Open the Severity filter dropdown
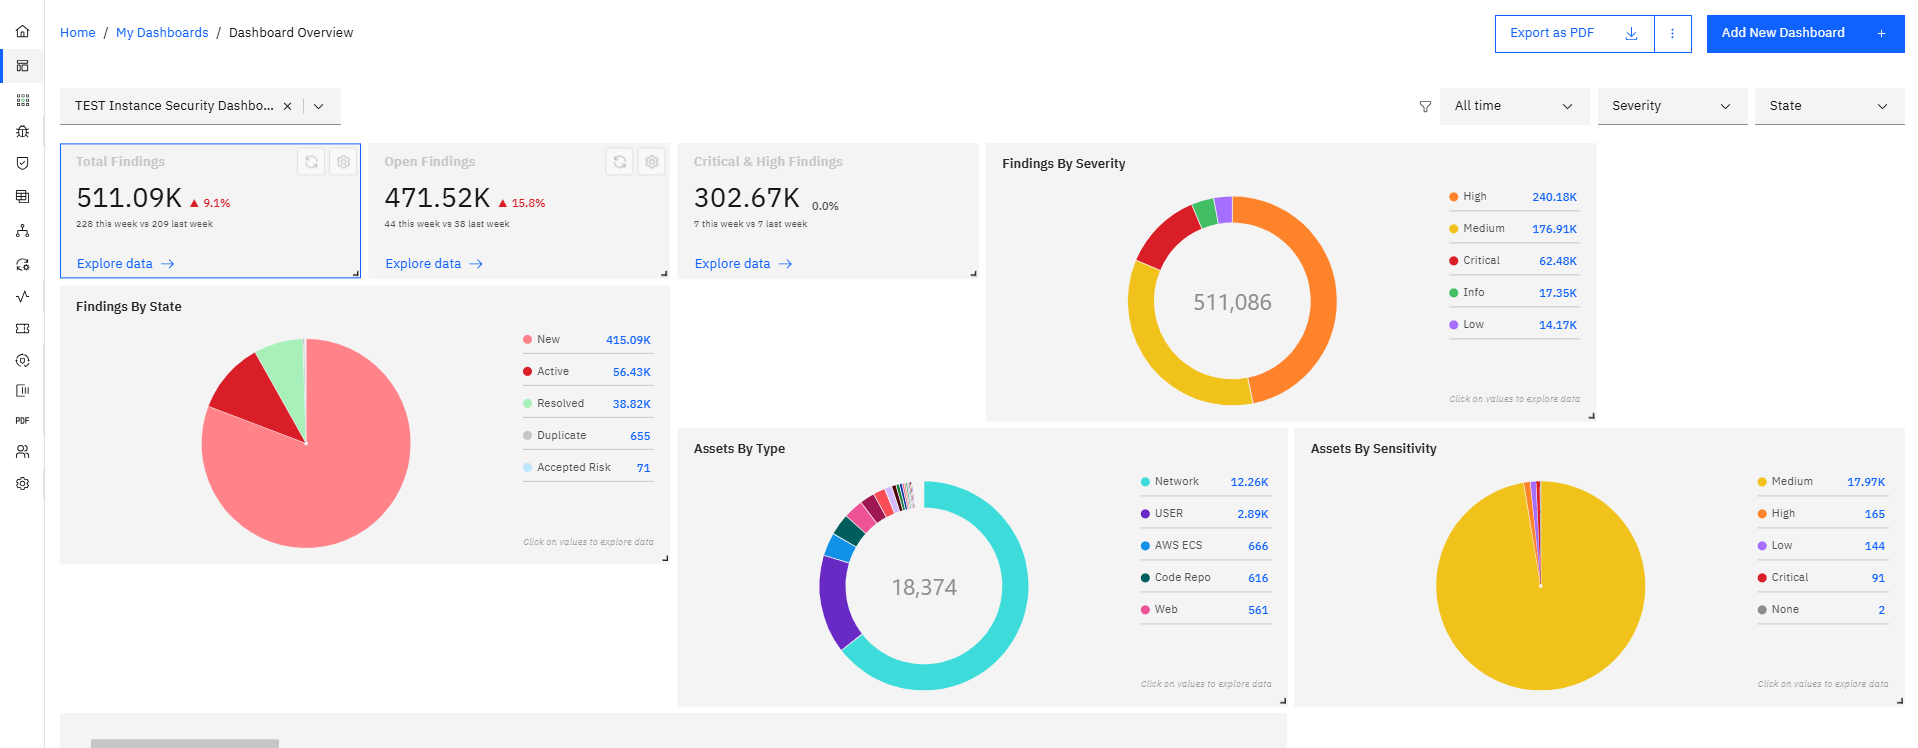Viewport: 1918px width, 748px height. (x=1672, y=106)
